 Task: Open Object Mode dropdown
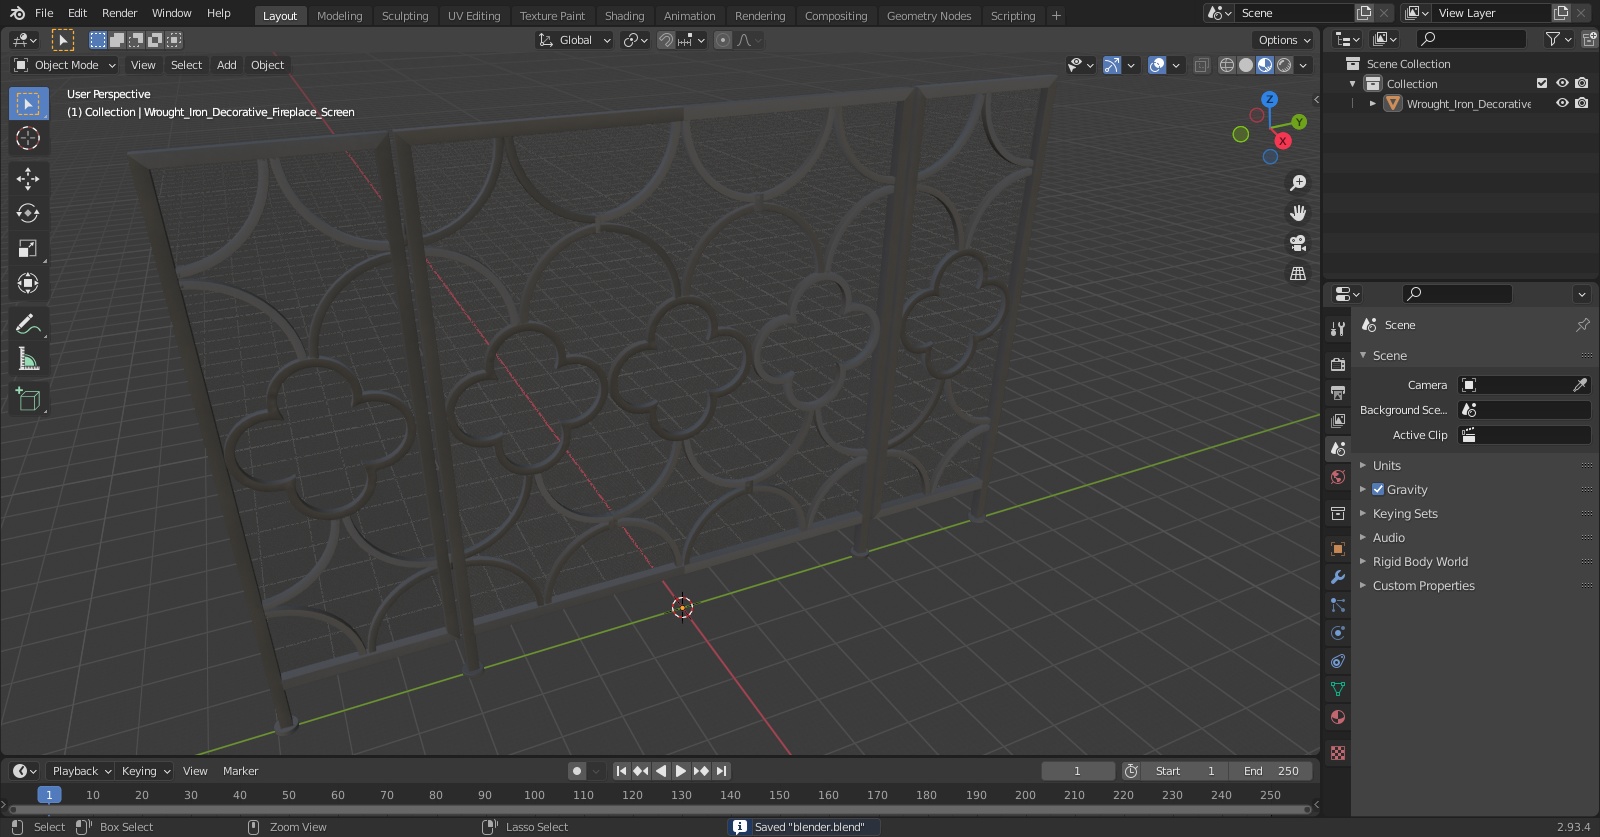coord(64,65)
